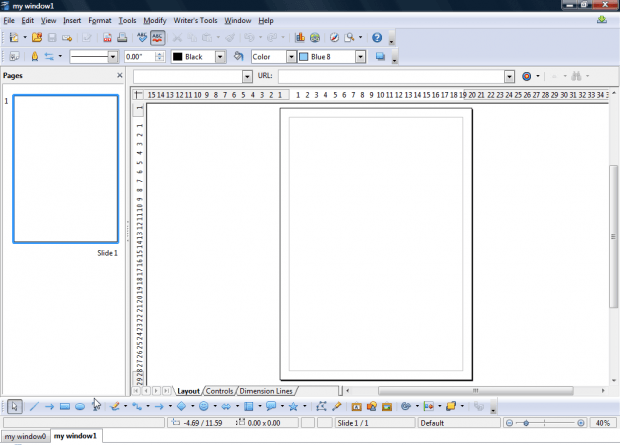Click the zoom in plus button

581,423
